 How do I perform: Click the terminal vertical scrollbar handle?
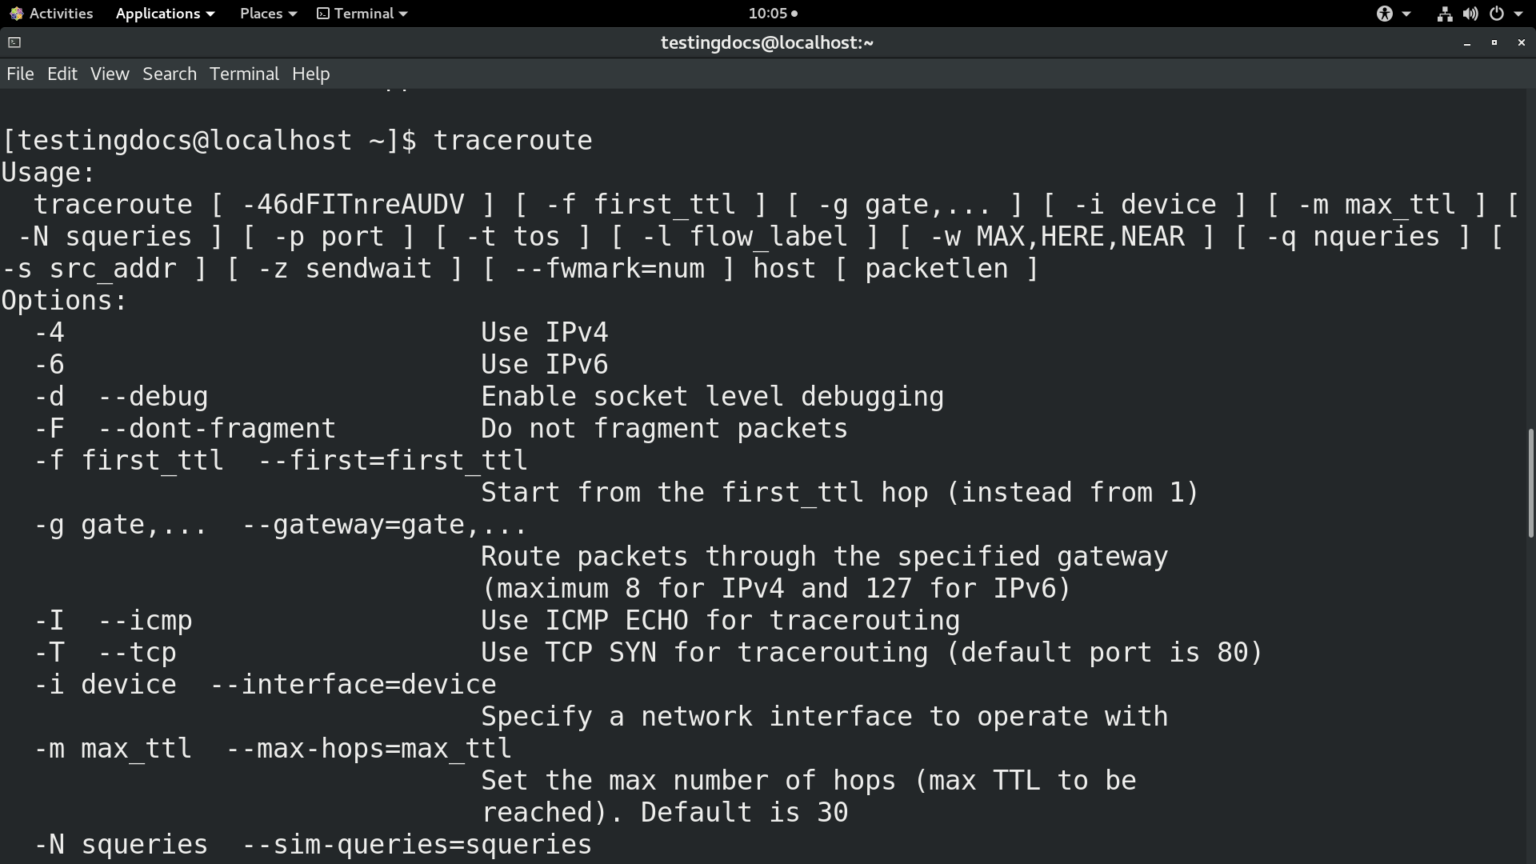click(x=1530, y=484)
